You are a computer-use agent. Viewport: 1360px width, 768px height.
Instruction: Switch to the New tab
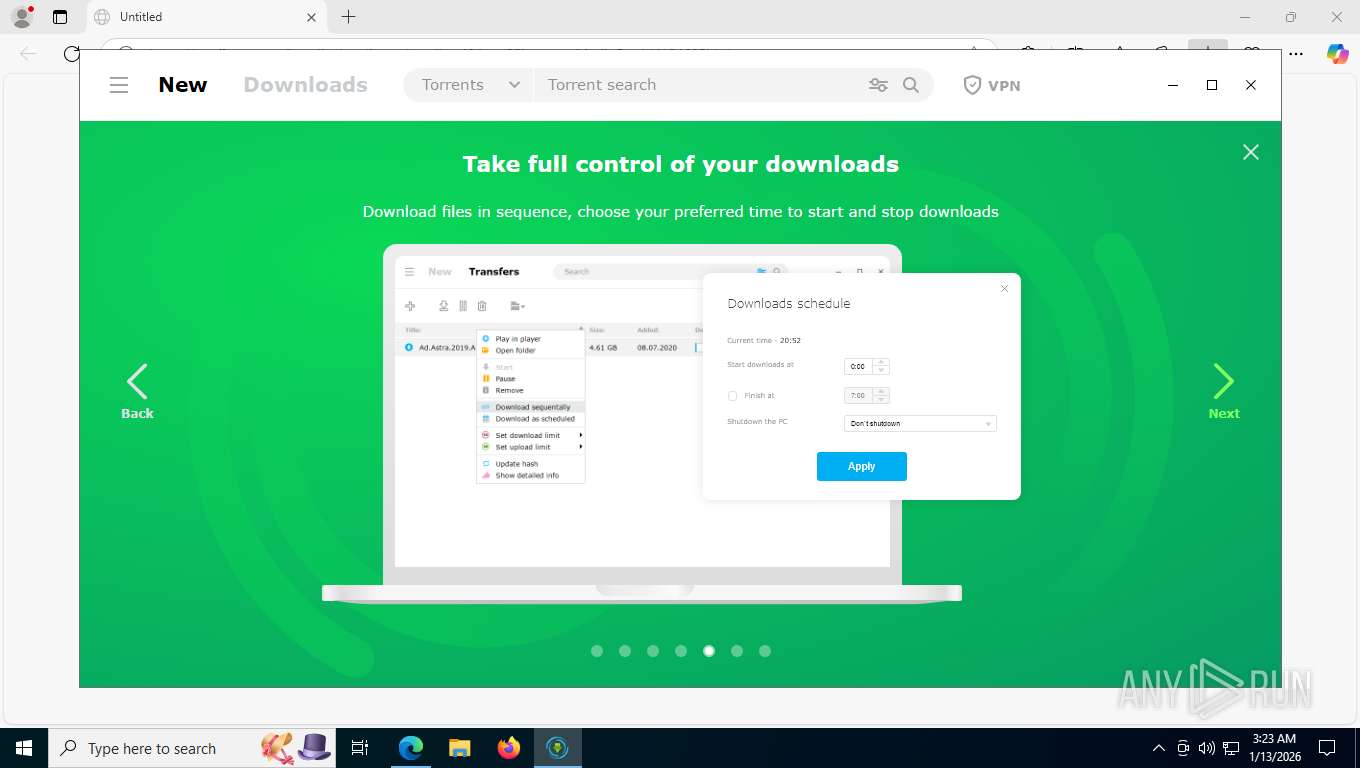pyautogui.click(x=183, y=85)
